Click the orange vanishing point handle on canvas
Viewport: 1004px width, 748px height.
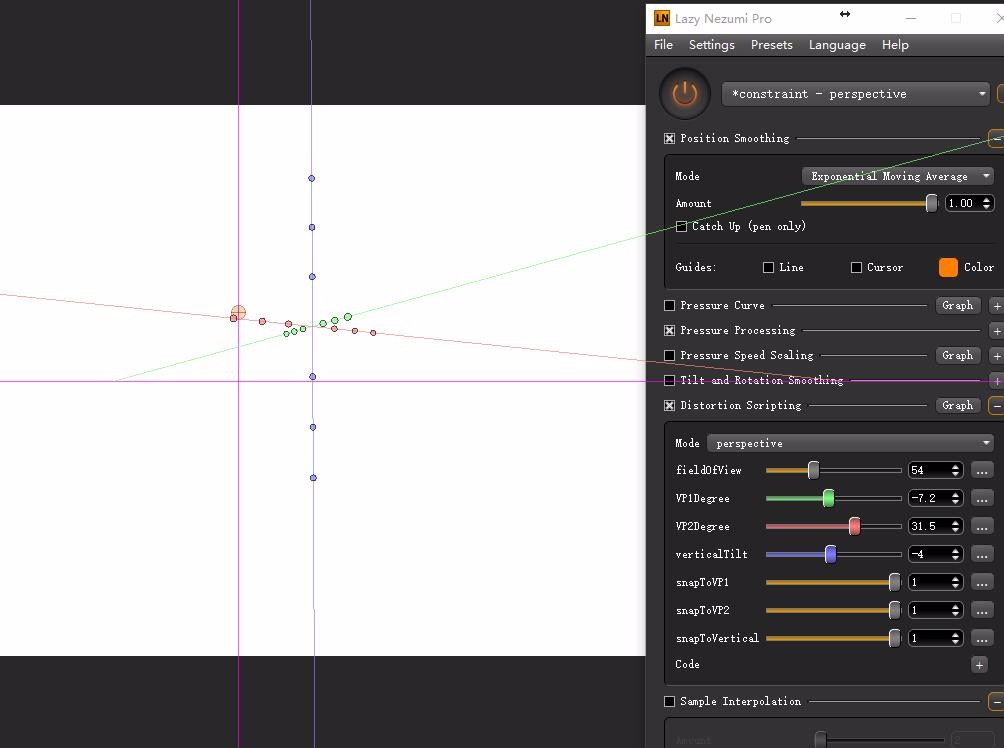tap(238, 313)
